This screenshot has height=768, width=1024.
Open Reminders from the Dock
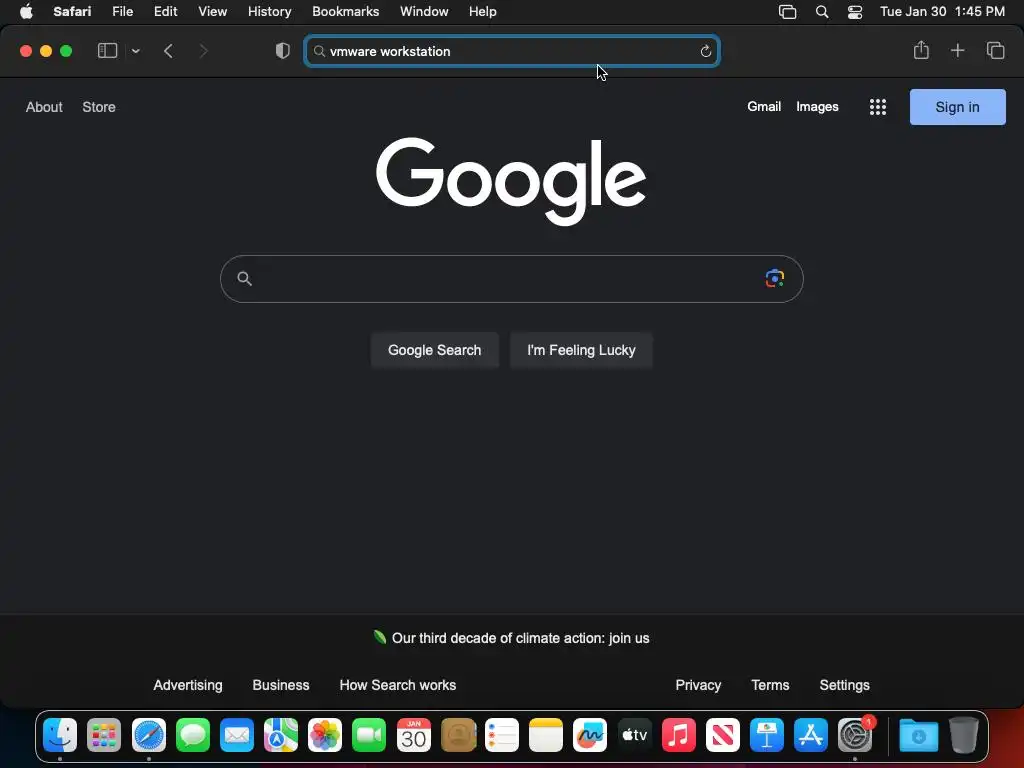tap(502, 735)
